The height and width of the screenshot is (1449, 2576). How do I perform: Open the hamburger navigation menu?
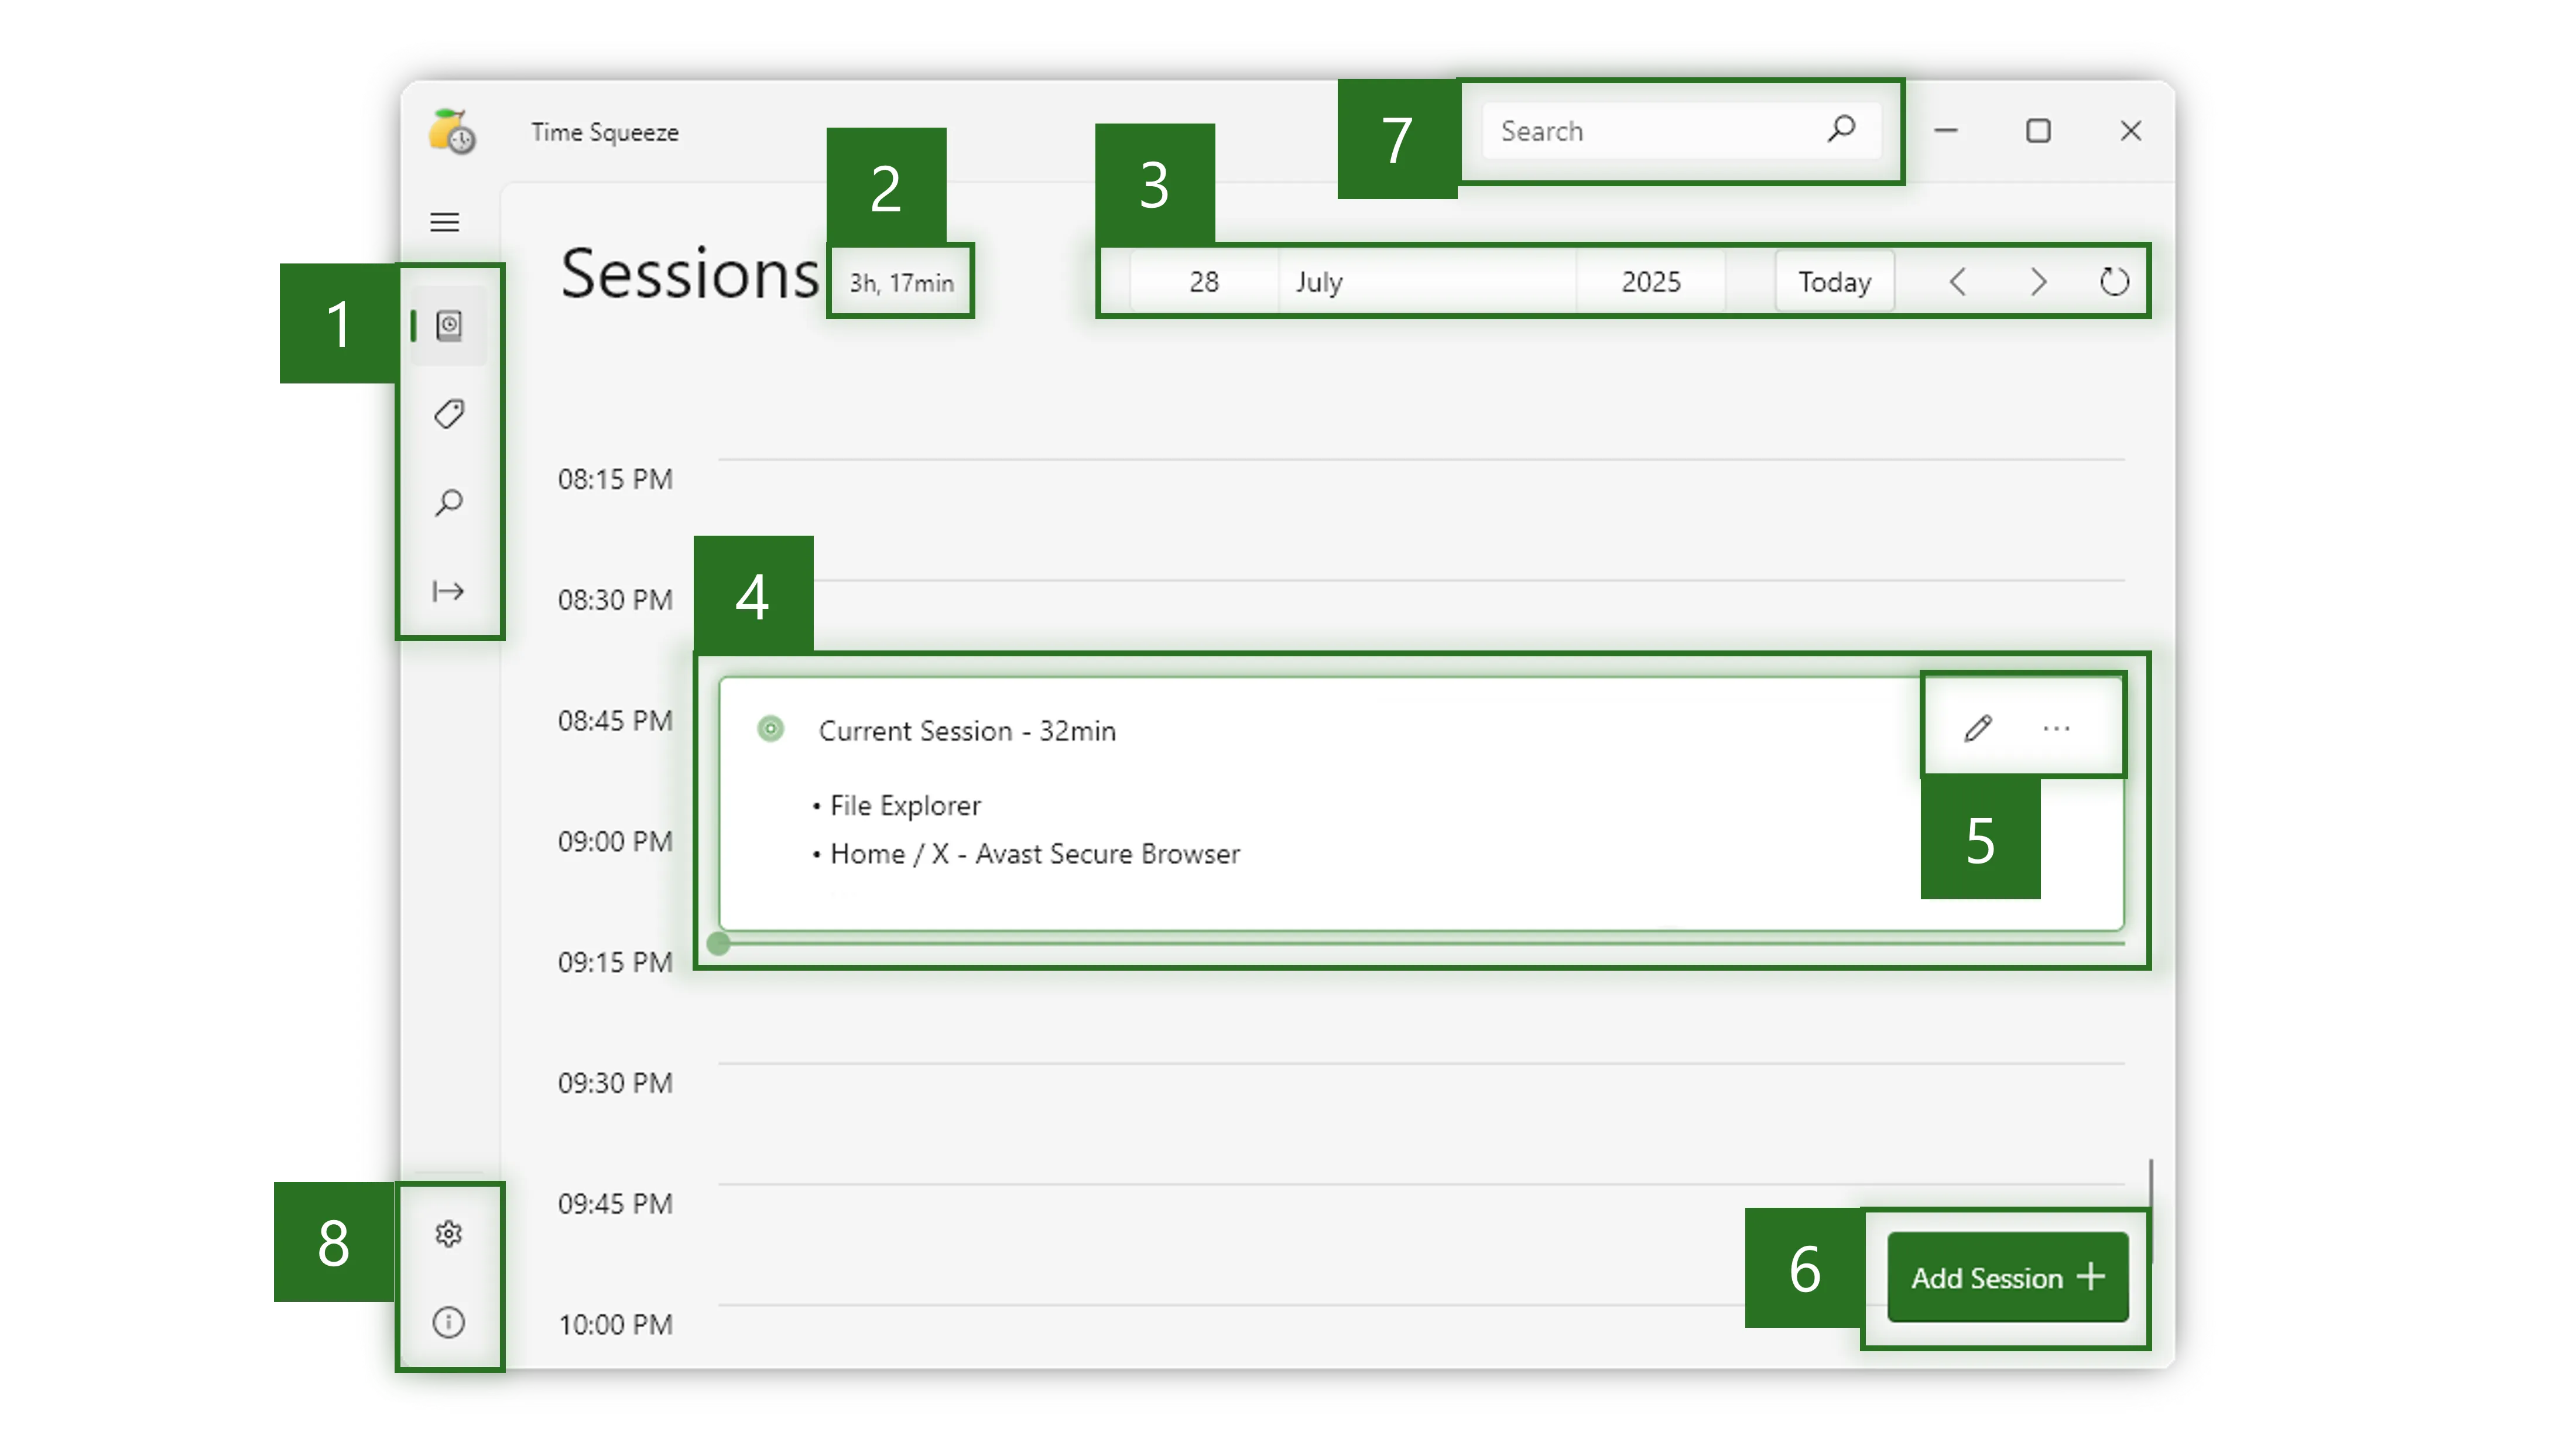click(x=444, y=222)
